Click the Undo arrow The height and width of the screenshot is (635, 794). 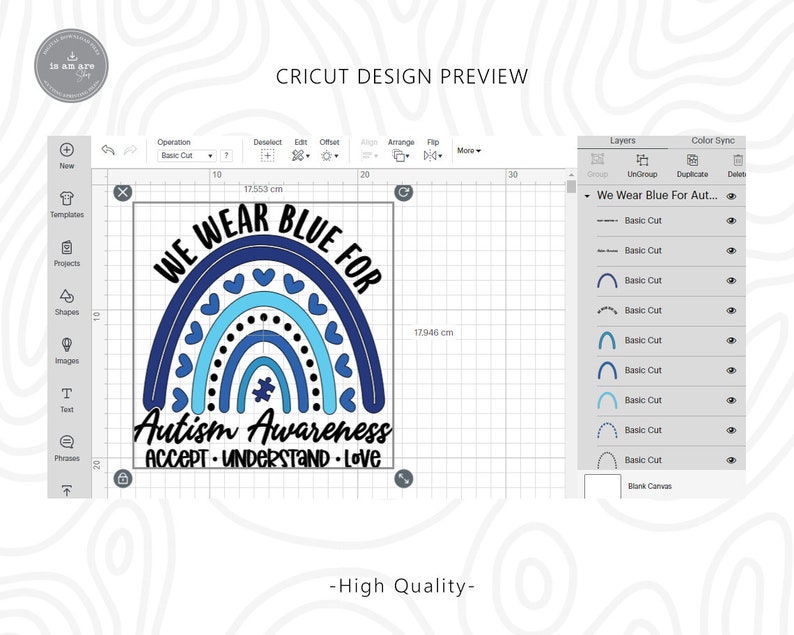[x=108, y=150]
